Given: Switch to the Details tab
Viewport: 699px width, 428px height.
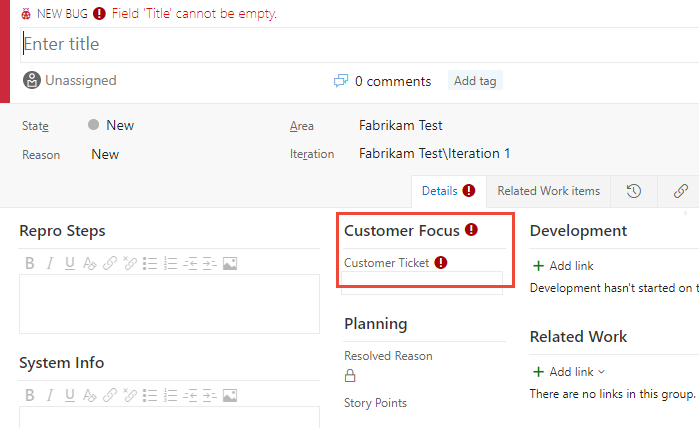Looking at the screenshot, I should click(x=447, y=191).
